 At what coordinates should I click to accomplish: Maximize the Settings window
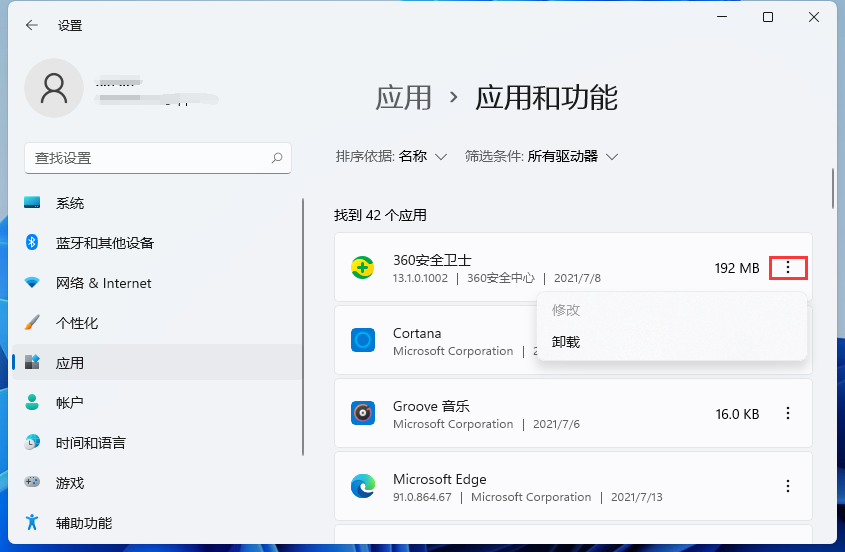[x=768, y=17]
